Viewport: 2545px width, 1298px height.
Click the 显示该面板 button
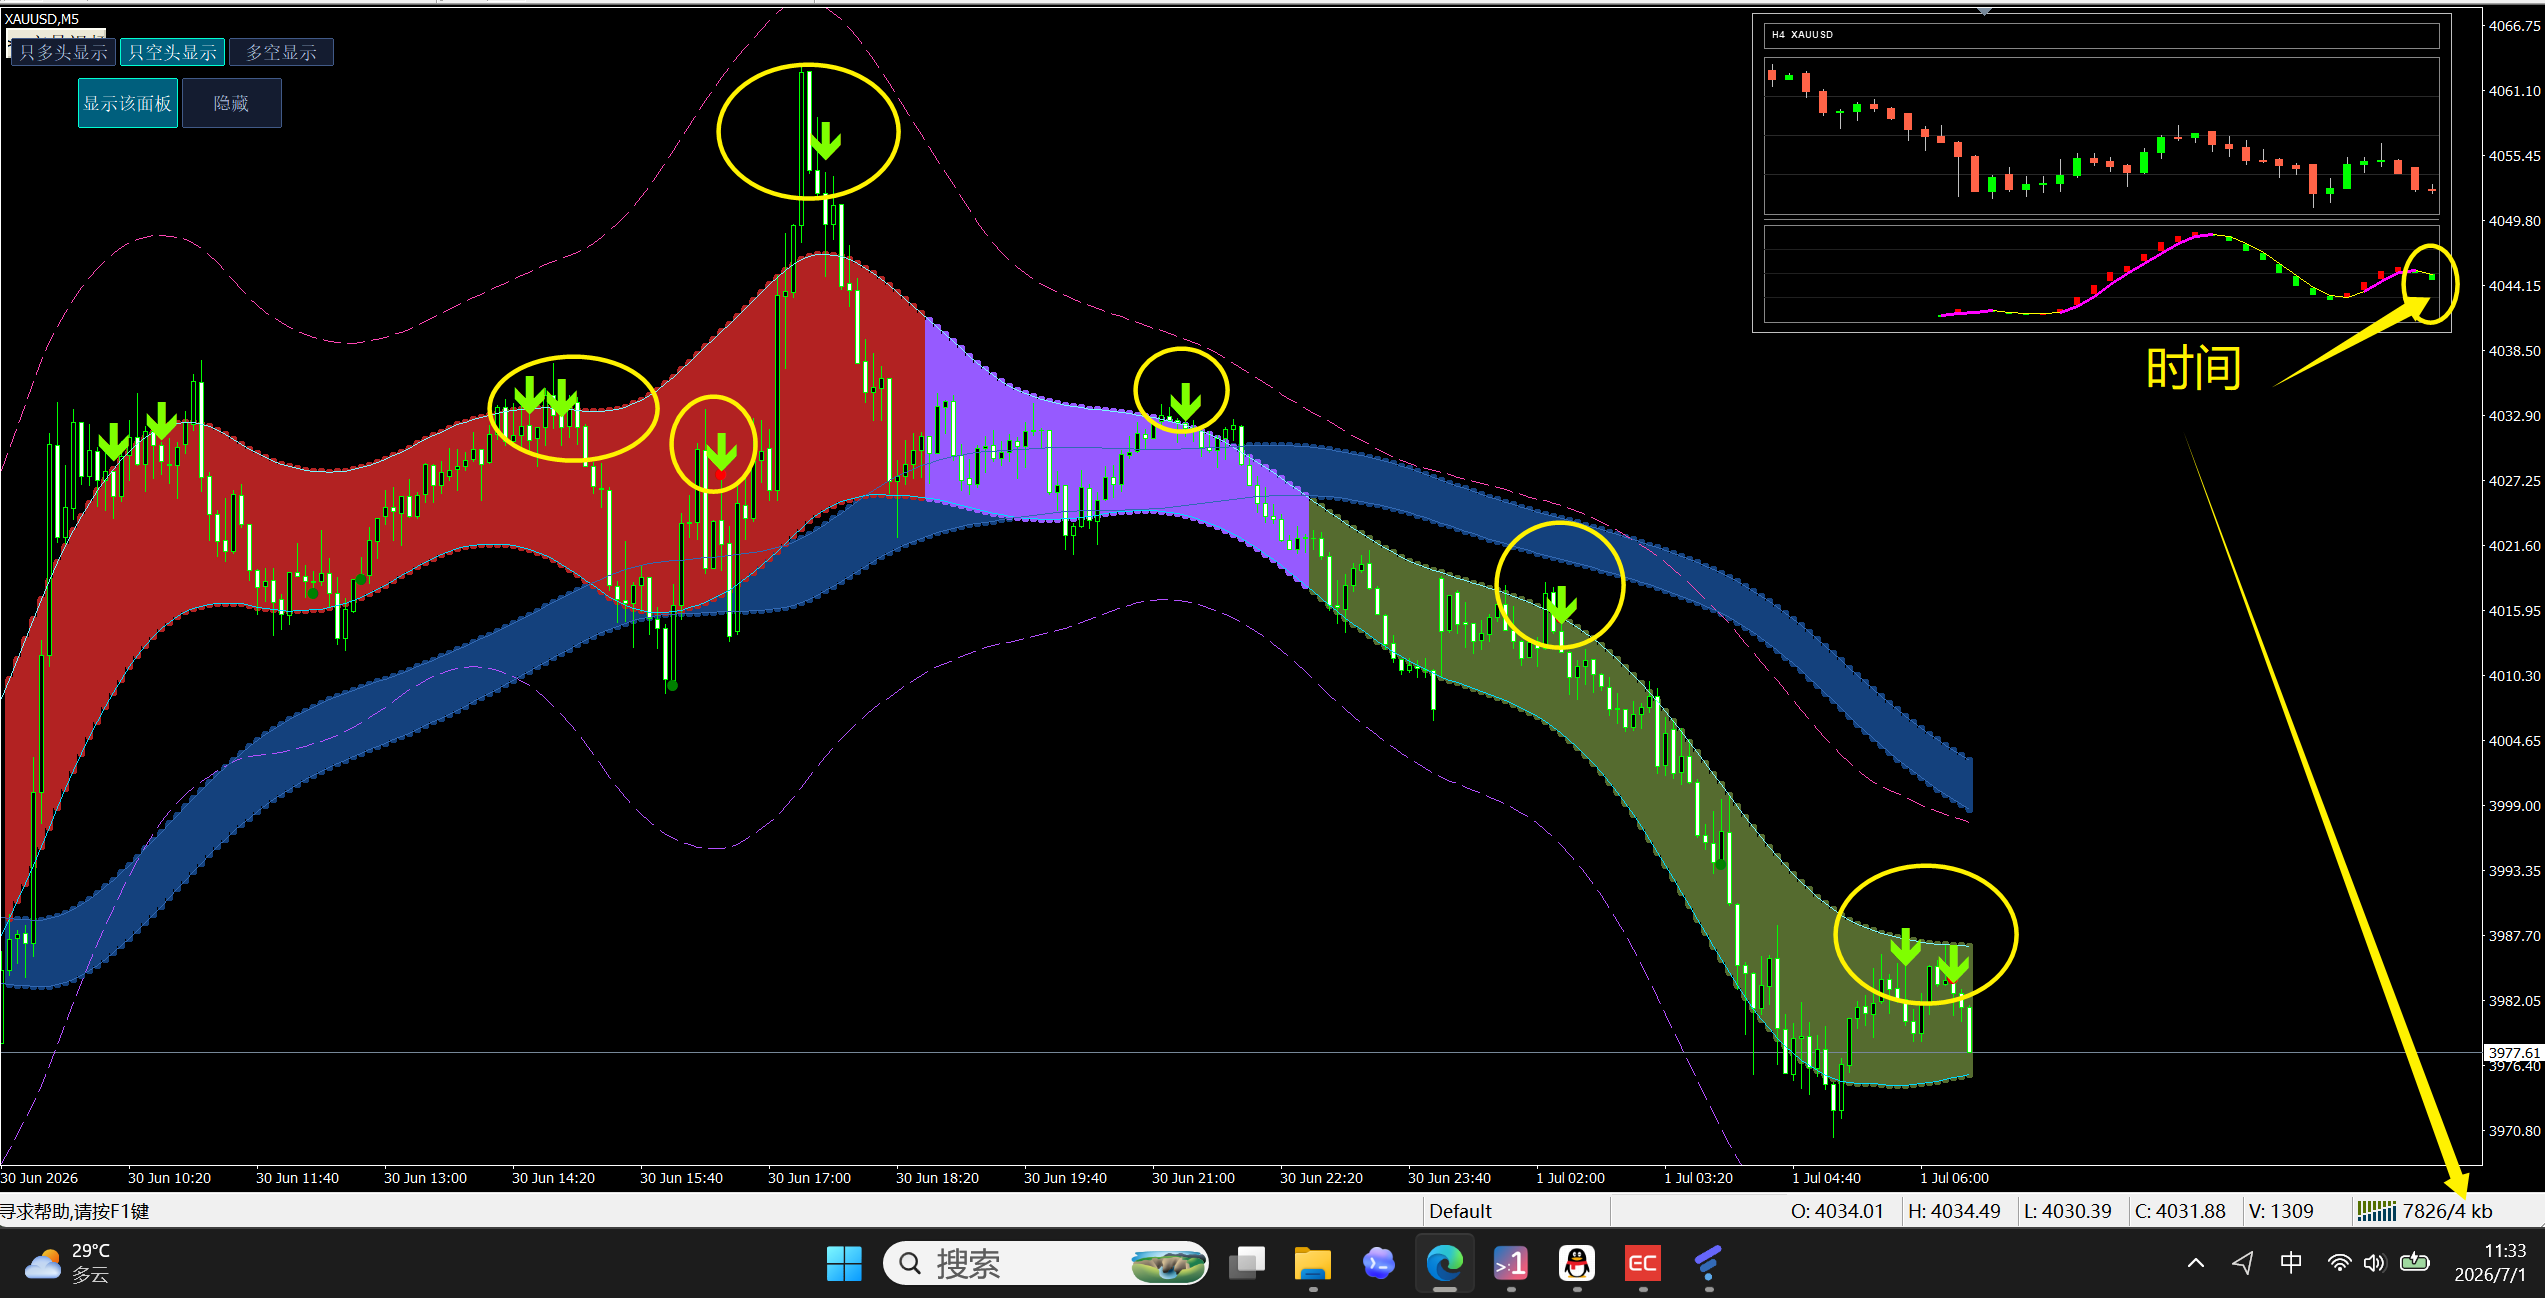point(128,103)
